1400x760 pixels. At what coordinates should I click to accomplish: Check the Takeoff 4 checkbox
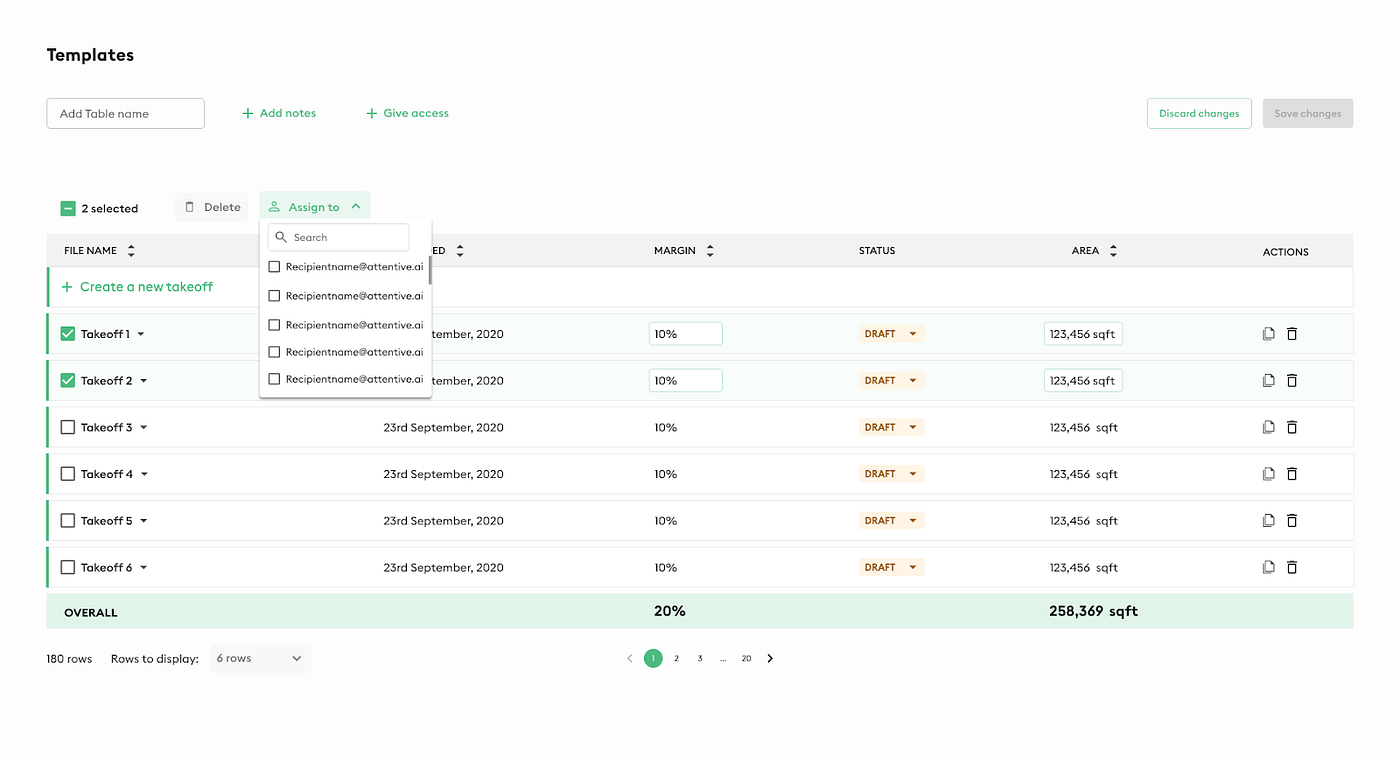(x=68, y=474)
